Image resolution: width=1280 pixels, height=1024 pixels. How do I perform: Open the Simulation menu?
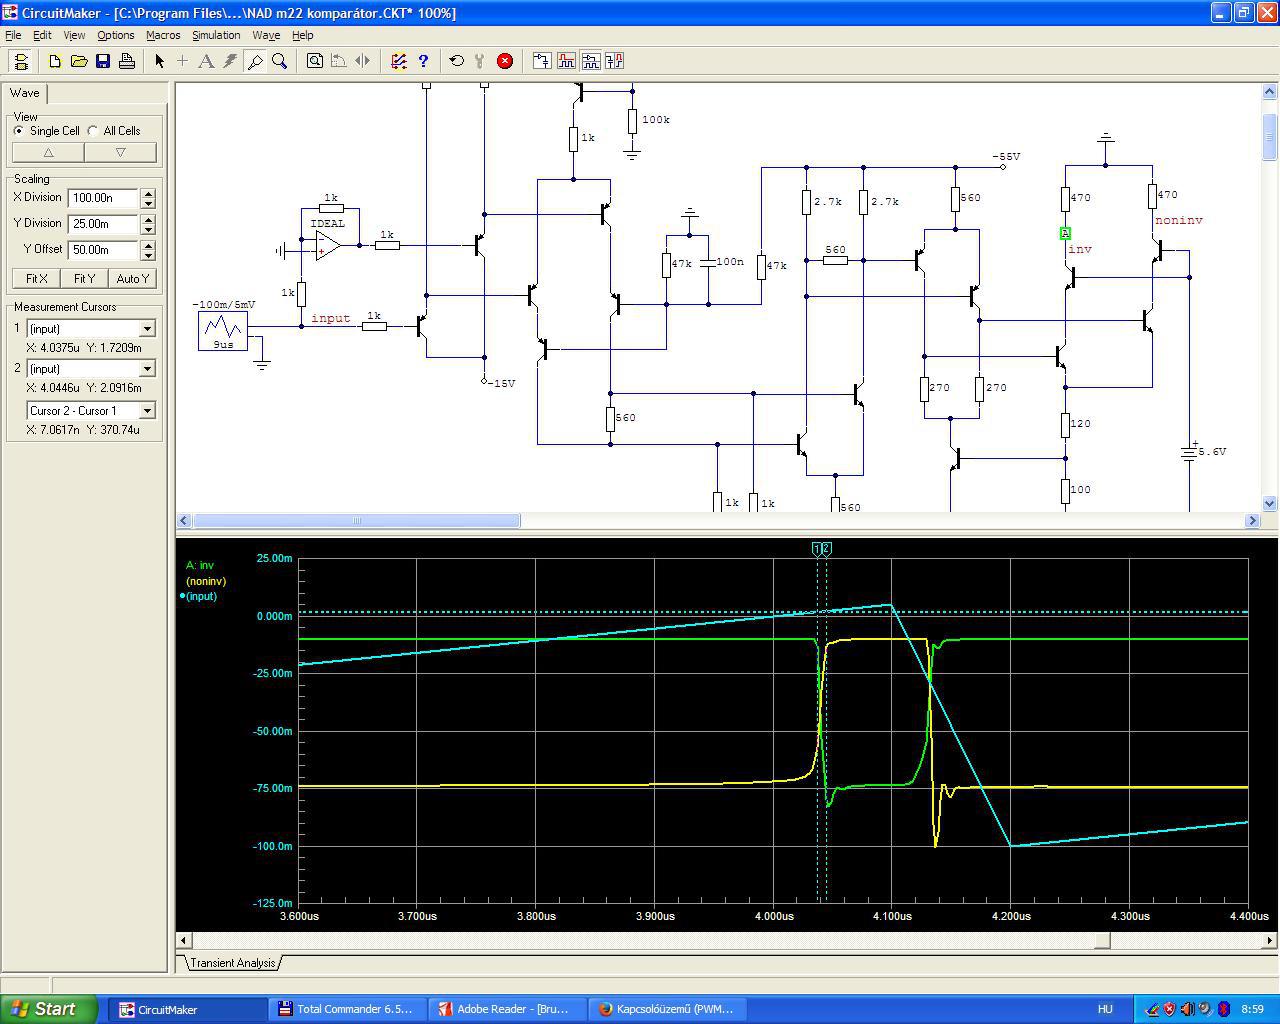(216, 35)
